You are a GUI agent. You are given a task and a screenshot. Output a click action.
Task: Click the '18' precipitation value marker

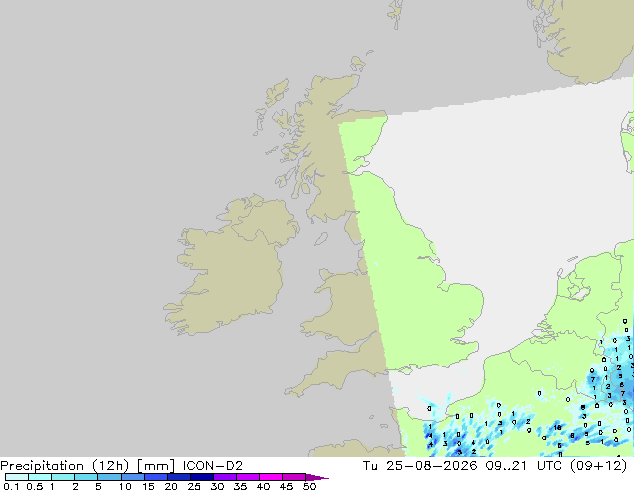click(558, 427)
